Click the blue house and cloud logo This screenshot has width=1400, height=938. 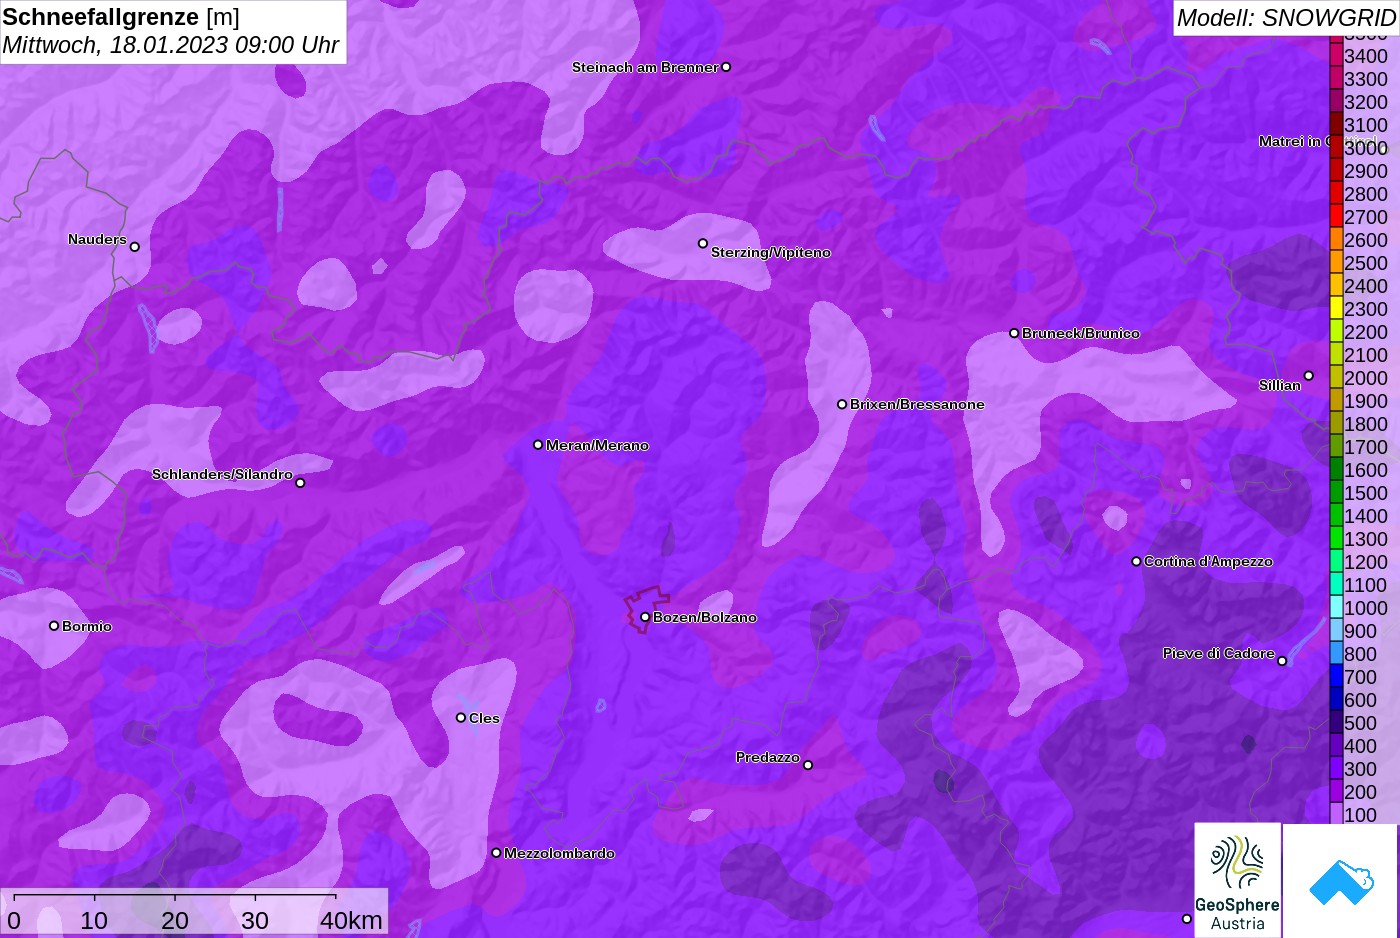point(1341,881)
